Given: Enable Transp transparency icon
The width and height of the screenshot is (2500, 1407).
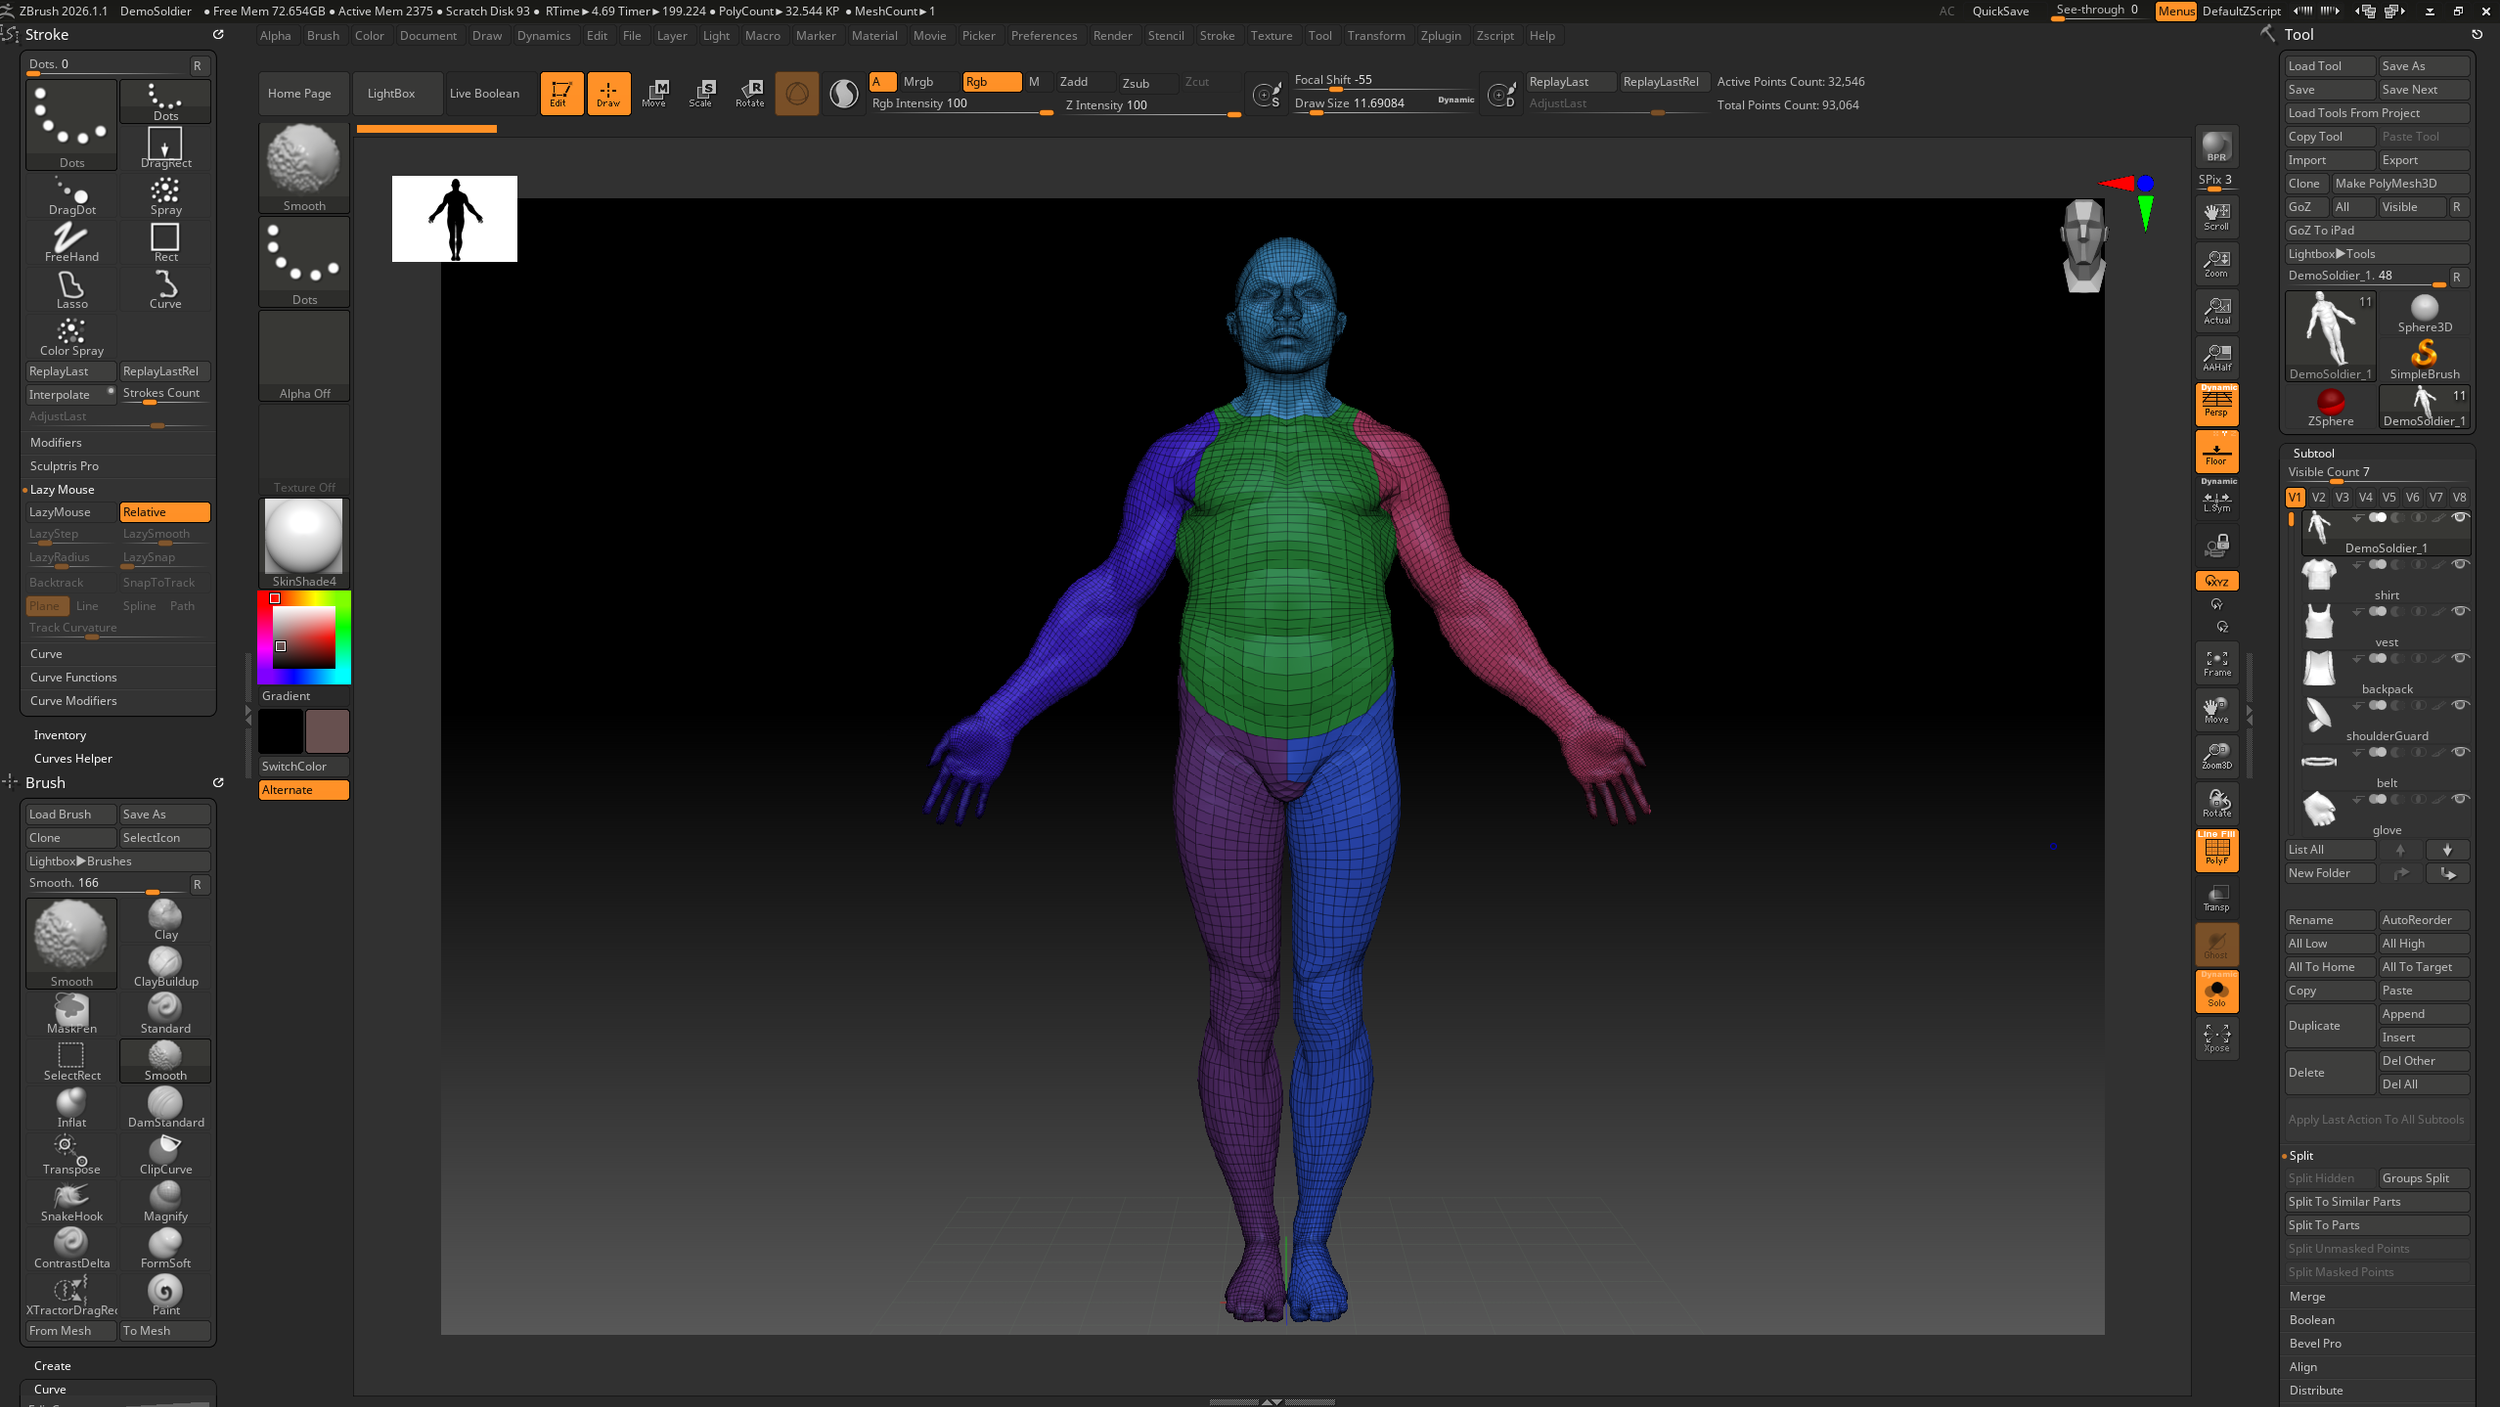Looking at the screenshot, I should pyautogui.click(x=2216, y=897).
